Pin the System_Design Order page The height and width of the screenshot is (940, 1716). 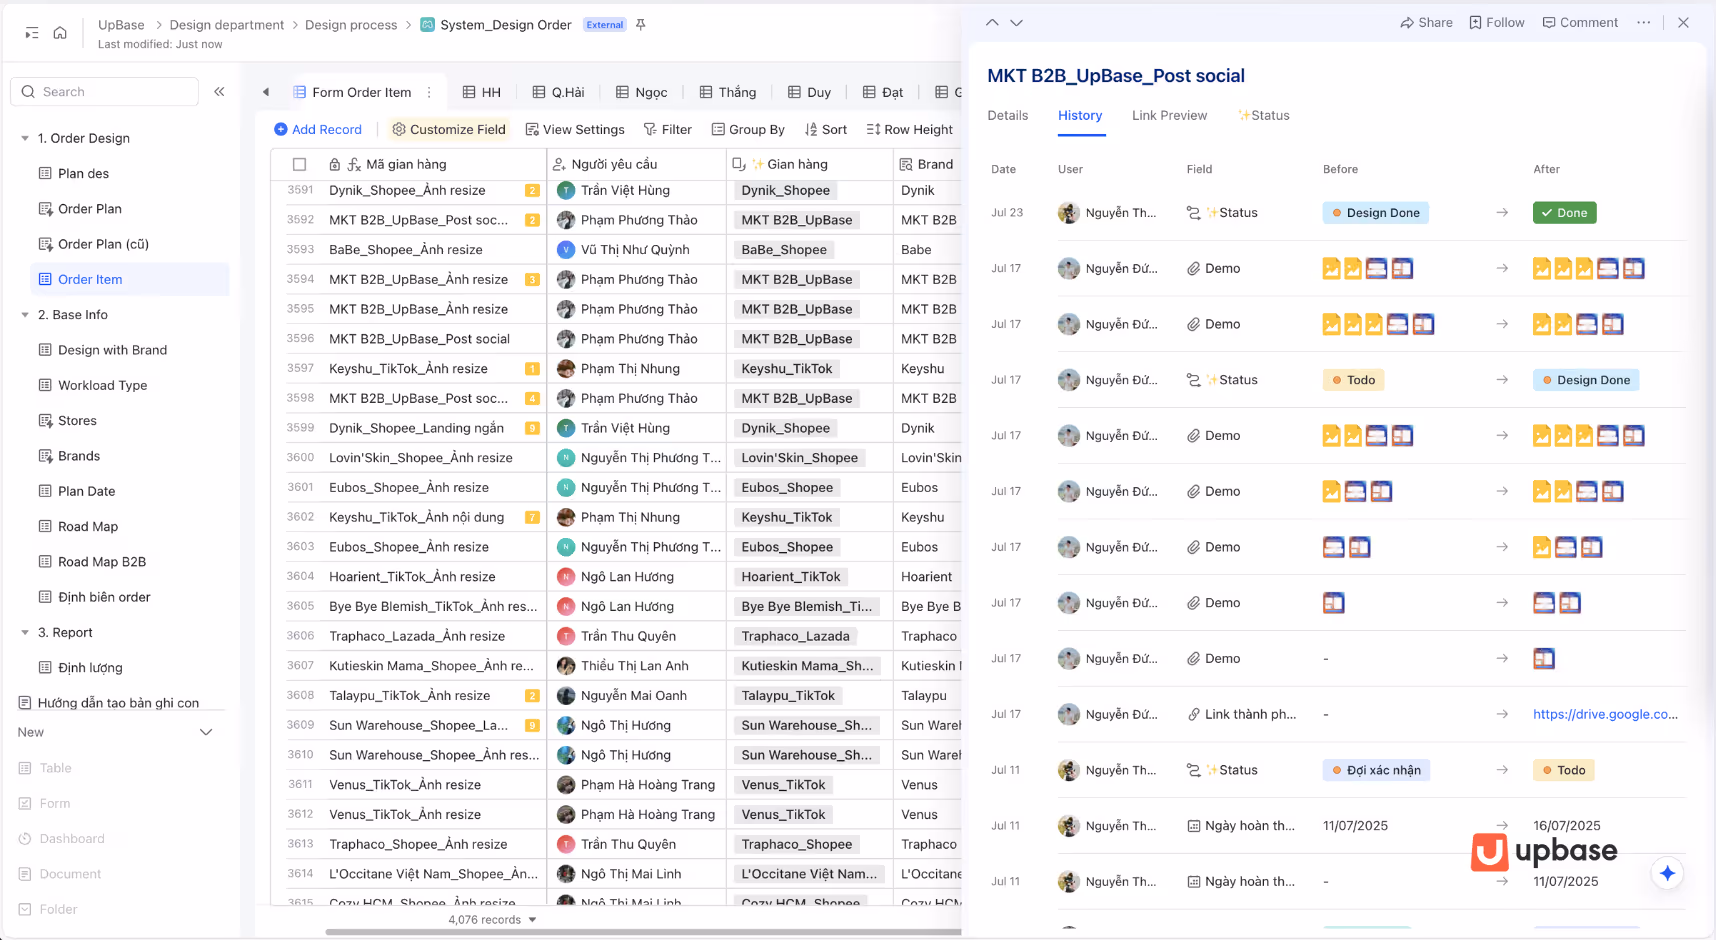[641, 25]
